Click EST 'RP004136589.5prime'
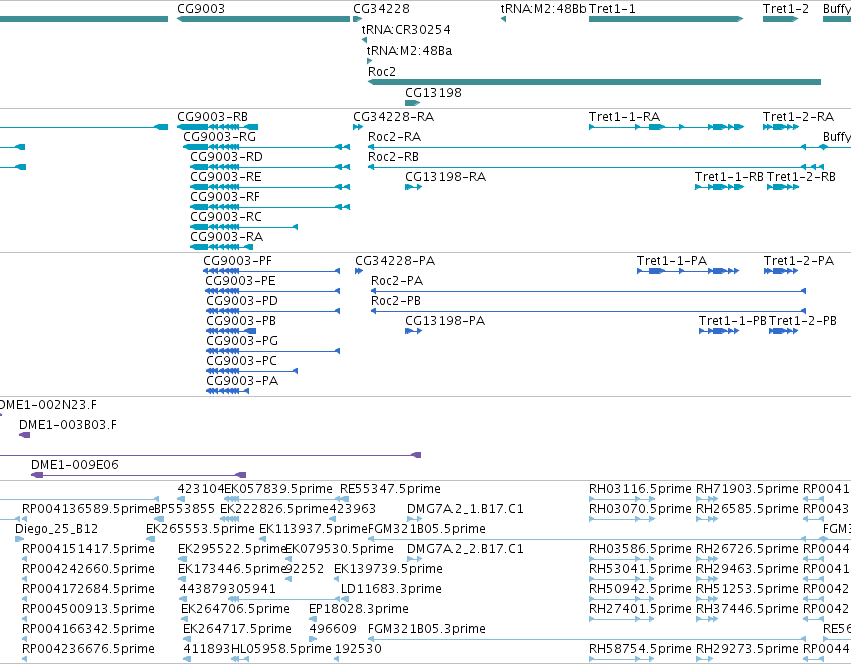This screenshot has height=664, width=851. point(88,509)
